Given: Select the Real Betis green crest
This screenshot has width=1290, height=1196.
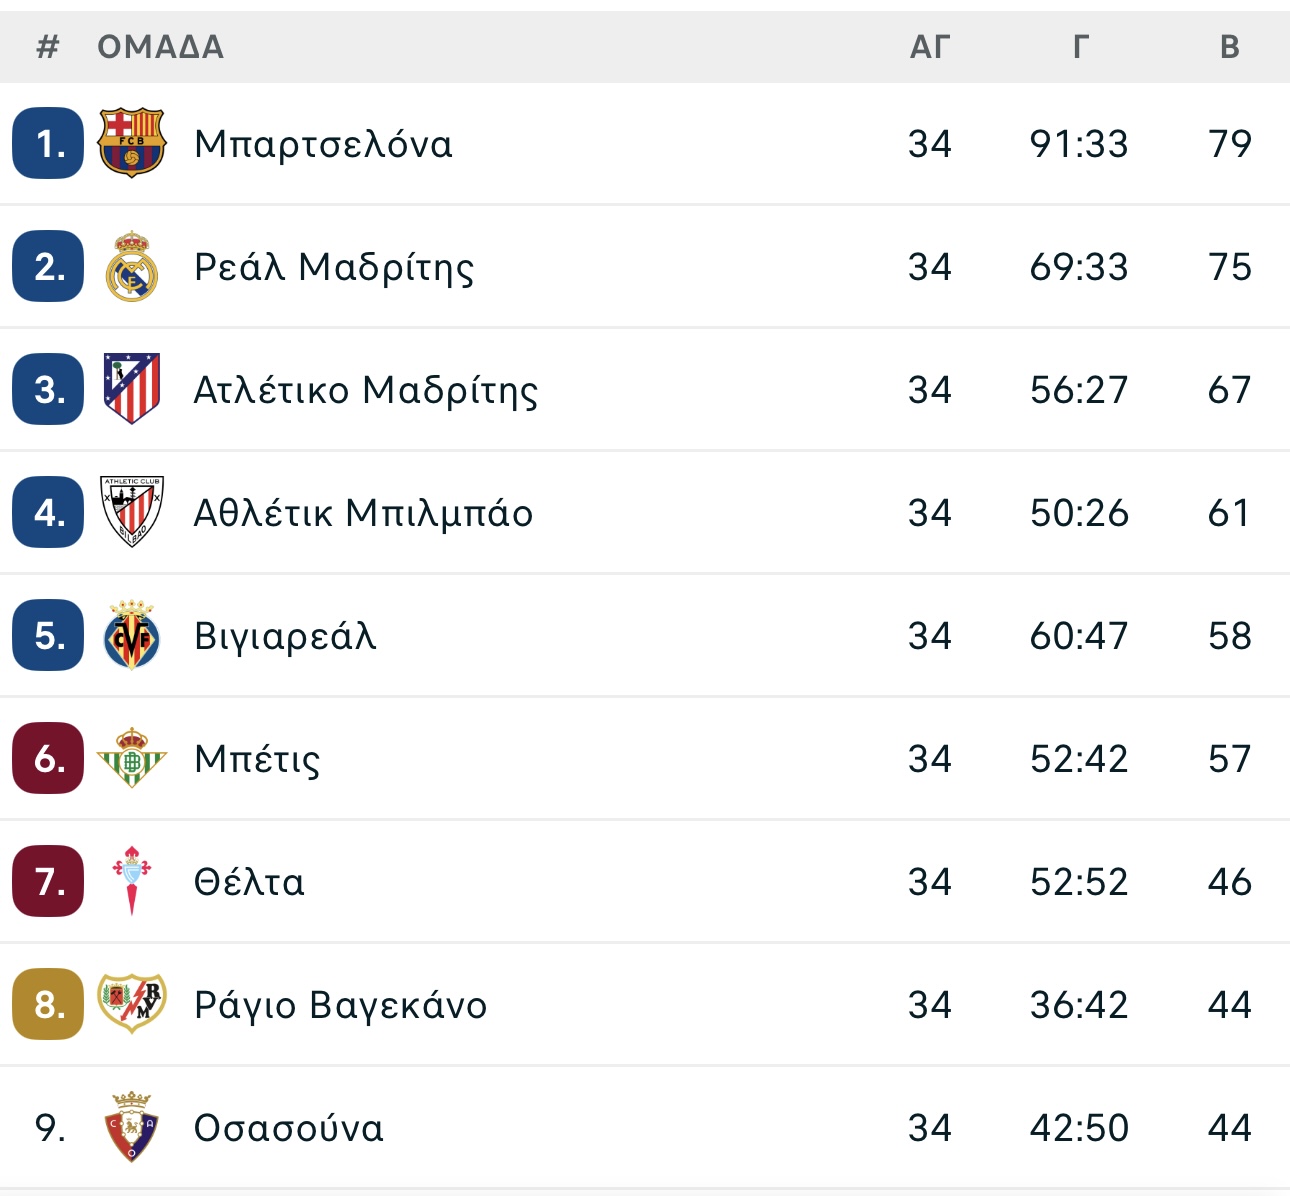Looking at the screenshot, I should (131, 758).
